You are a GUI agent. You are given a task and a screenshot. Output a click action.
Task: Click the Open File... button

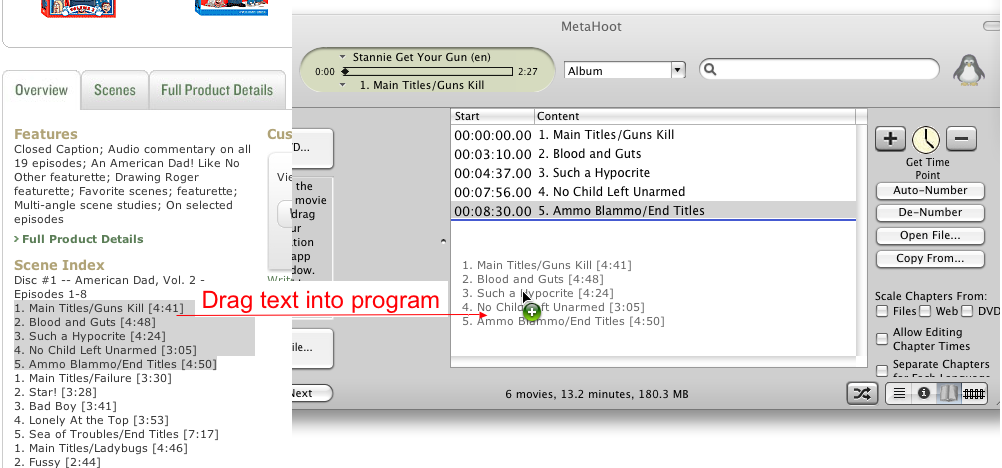pyautogui.click(x=930, y=235)
